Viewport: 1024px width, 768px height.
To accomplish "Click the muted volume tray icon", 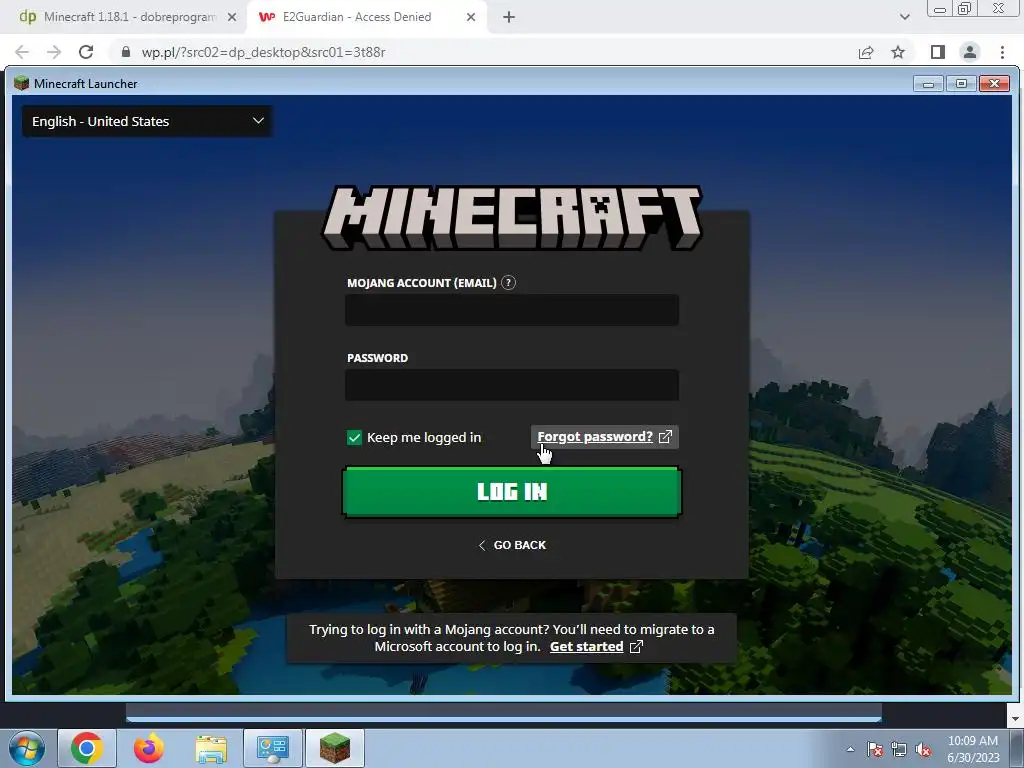I will (x=923, y=749).
